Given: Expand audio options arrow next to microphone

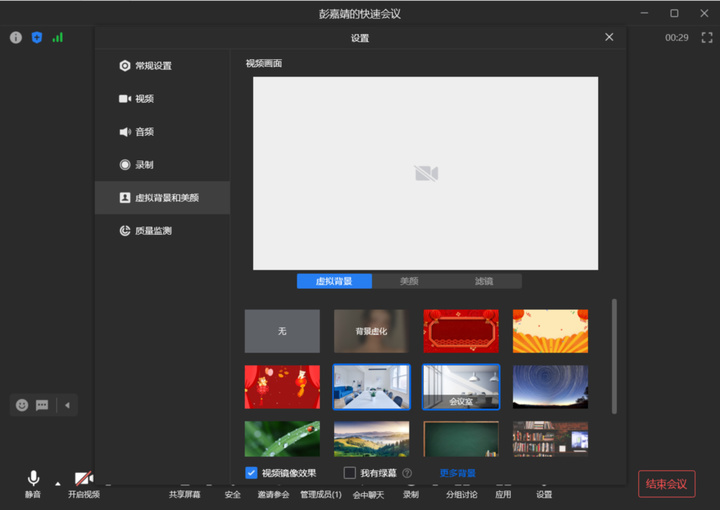Looking at the screenshot, I should click(x=57, y=484).
